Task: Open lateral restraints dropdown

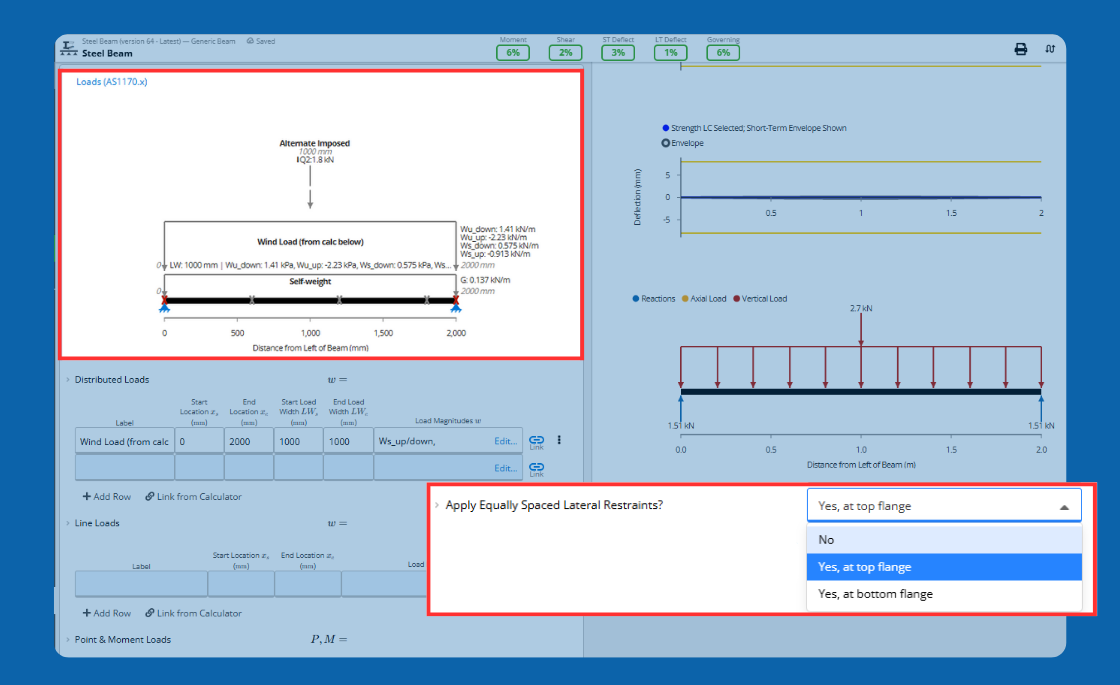Action: (x=944, y=506)
